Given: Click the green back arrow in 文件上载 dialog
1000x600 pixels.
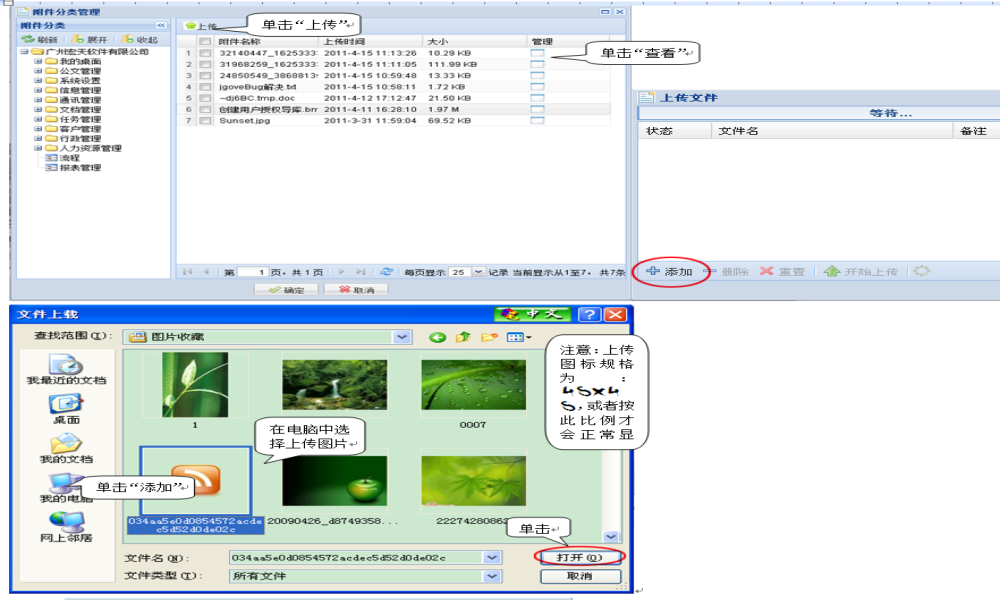Looking at the screenshot, I should click(438, 337).
